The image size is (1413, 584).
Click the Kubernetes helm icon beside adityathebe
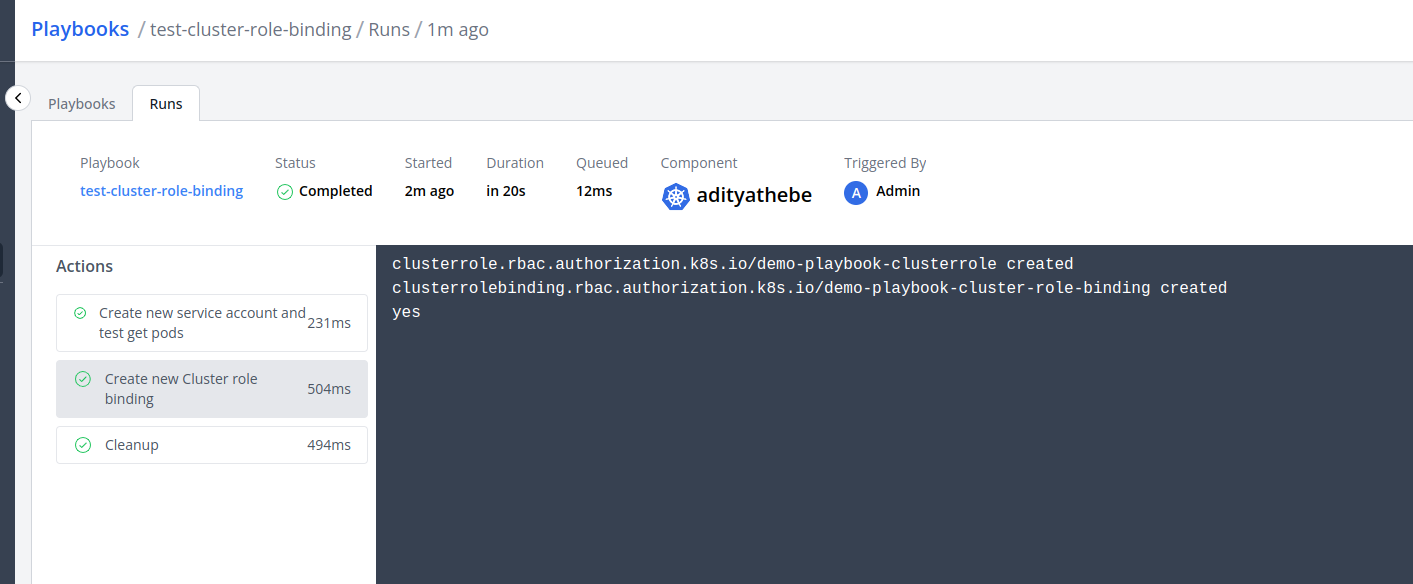click(x=676, y=197)
